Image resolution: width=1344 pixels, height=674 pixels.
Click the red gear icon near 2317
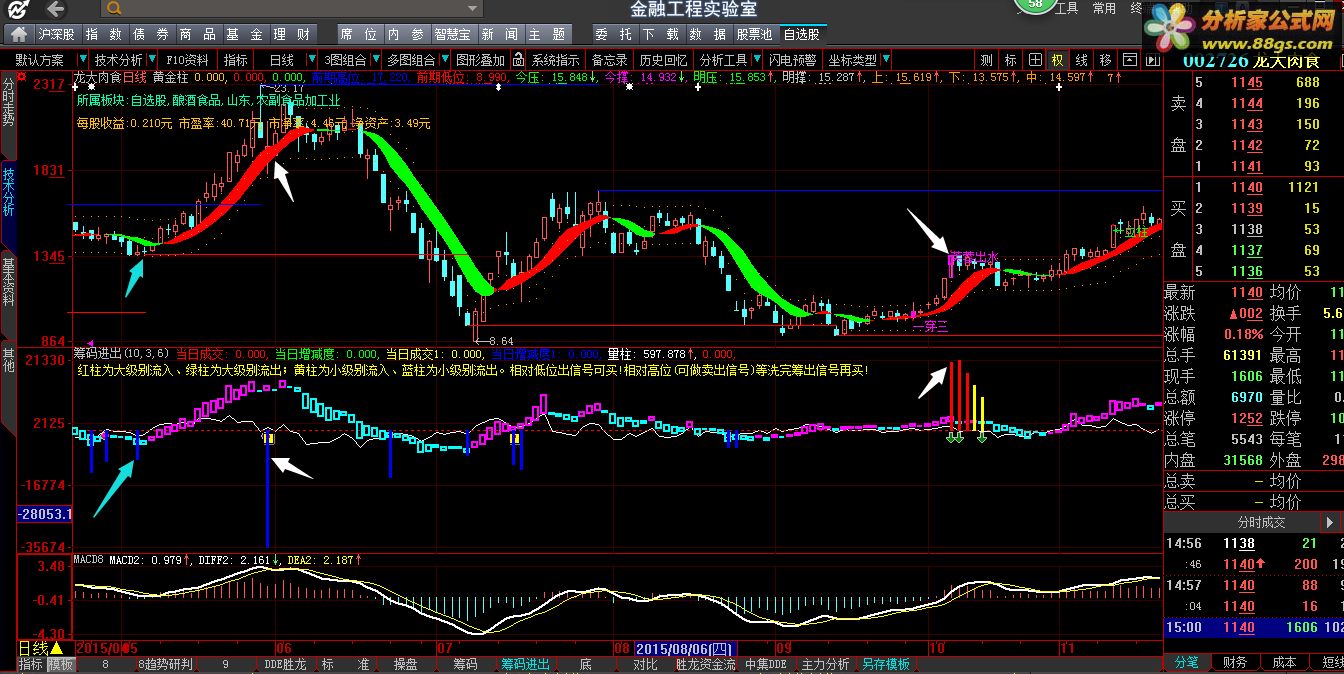tap(19, 76)
